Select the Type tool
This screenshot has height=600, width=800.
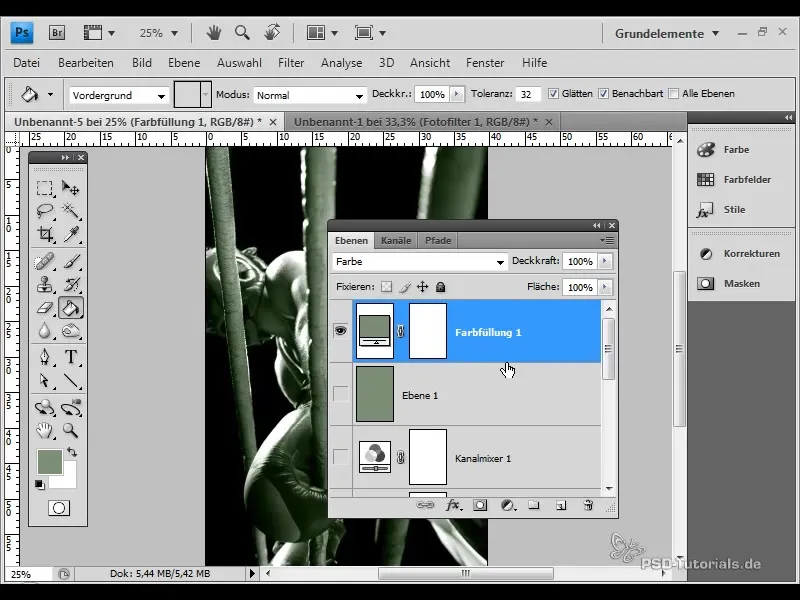(x=70, y=357)
